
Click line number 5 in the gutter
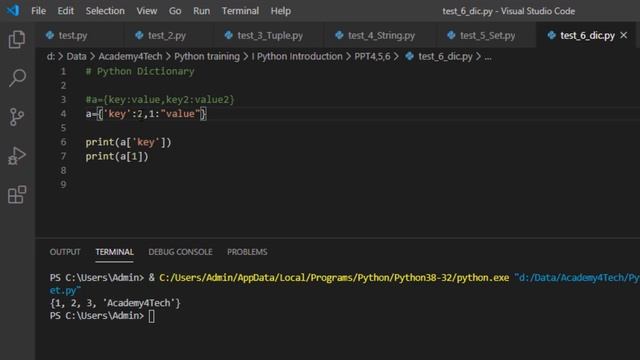click(63, 128)
